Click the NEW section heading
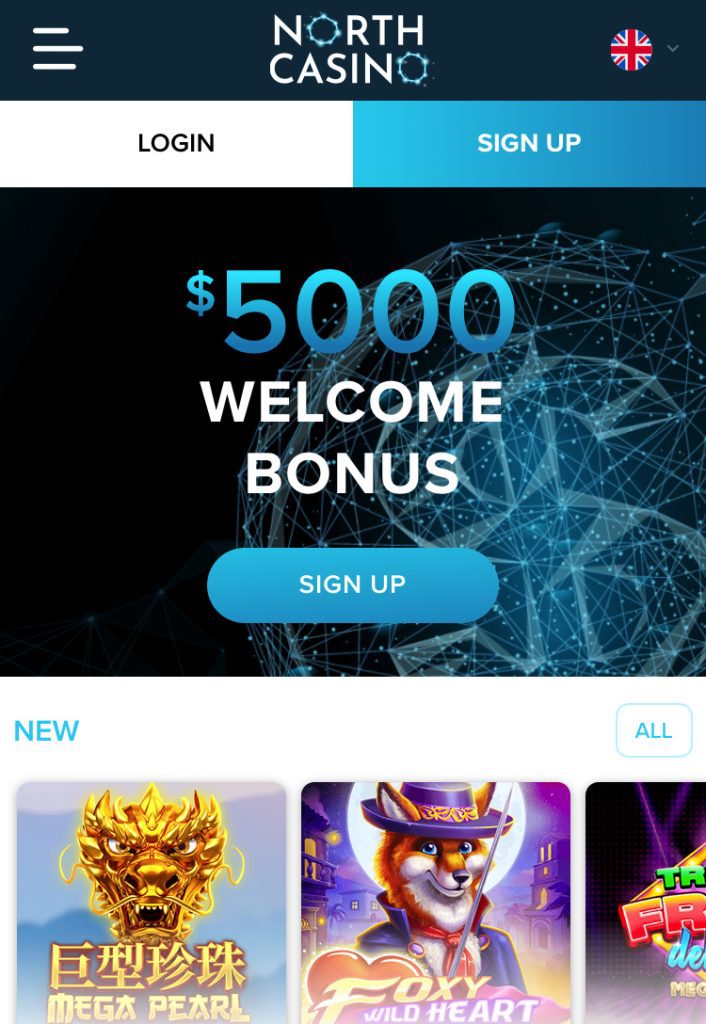 tap(46, 731)
